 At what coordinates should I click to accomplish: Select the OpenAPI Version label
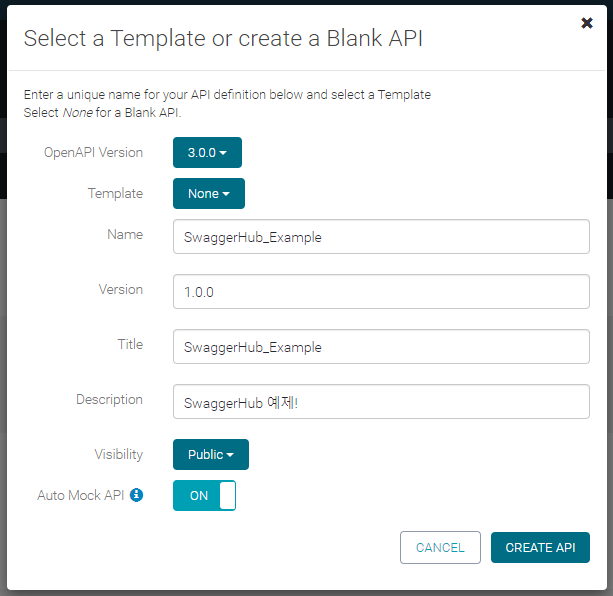pos(93,152)
